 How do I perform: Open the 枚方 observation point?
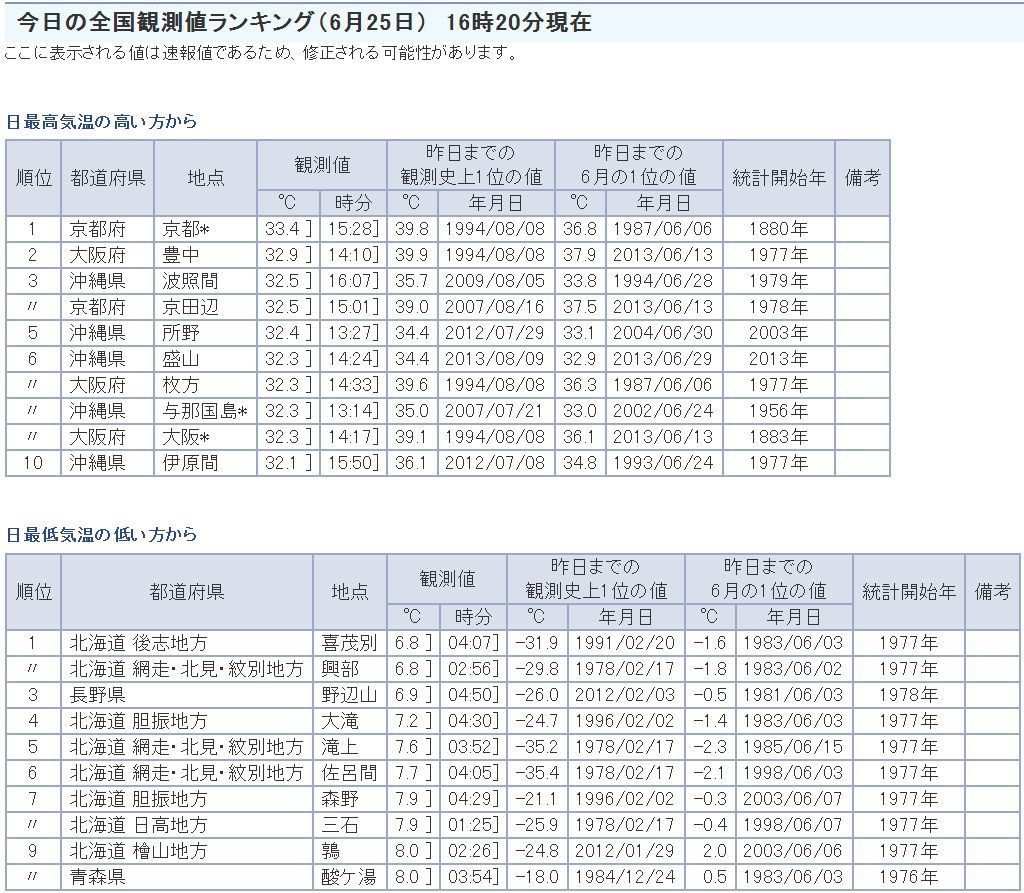click(180, 385)
